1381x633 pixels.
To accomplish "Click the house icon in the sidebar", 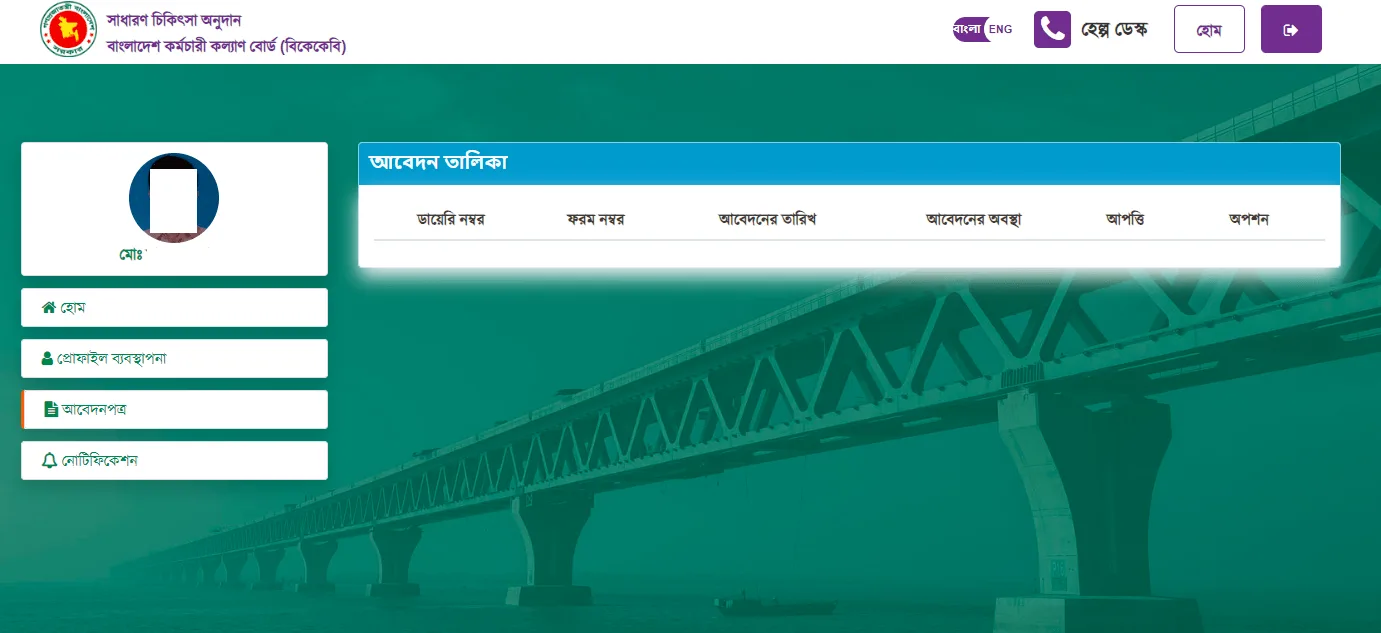I will pos(48,308).
